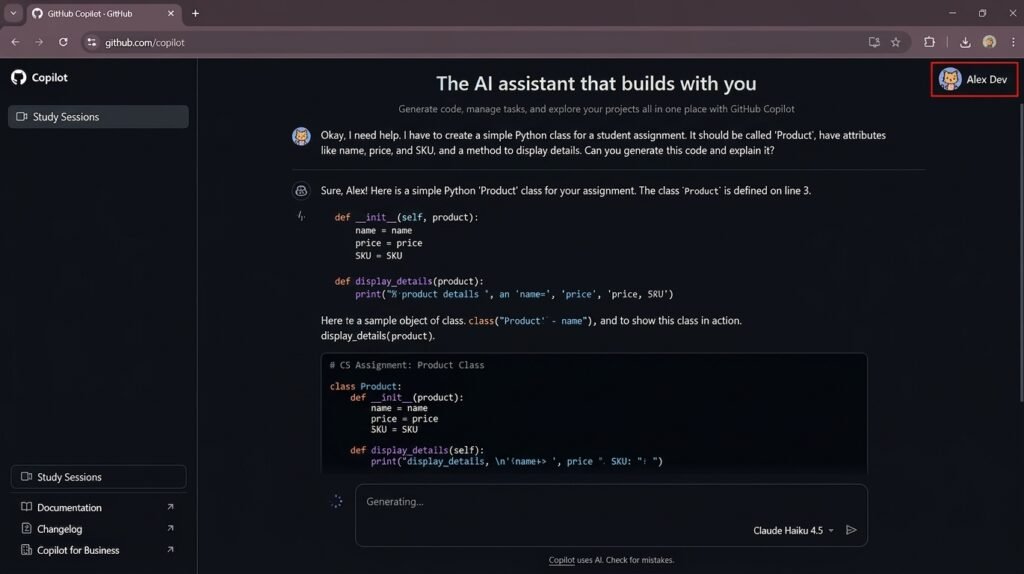Click the Copilot bot avatar beside the response
This screenshot has height=574, width=1024.
[x=301, y=191]
